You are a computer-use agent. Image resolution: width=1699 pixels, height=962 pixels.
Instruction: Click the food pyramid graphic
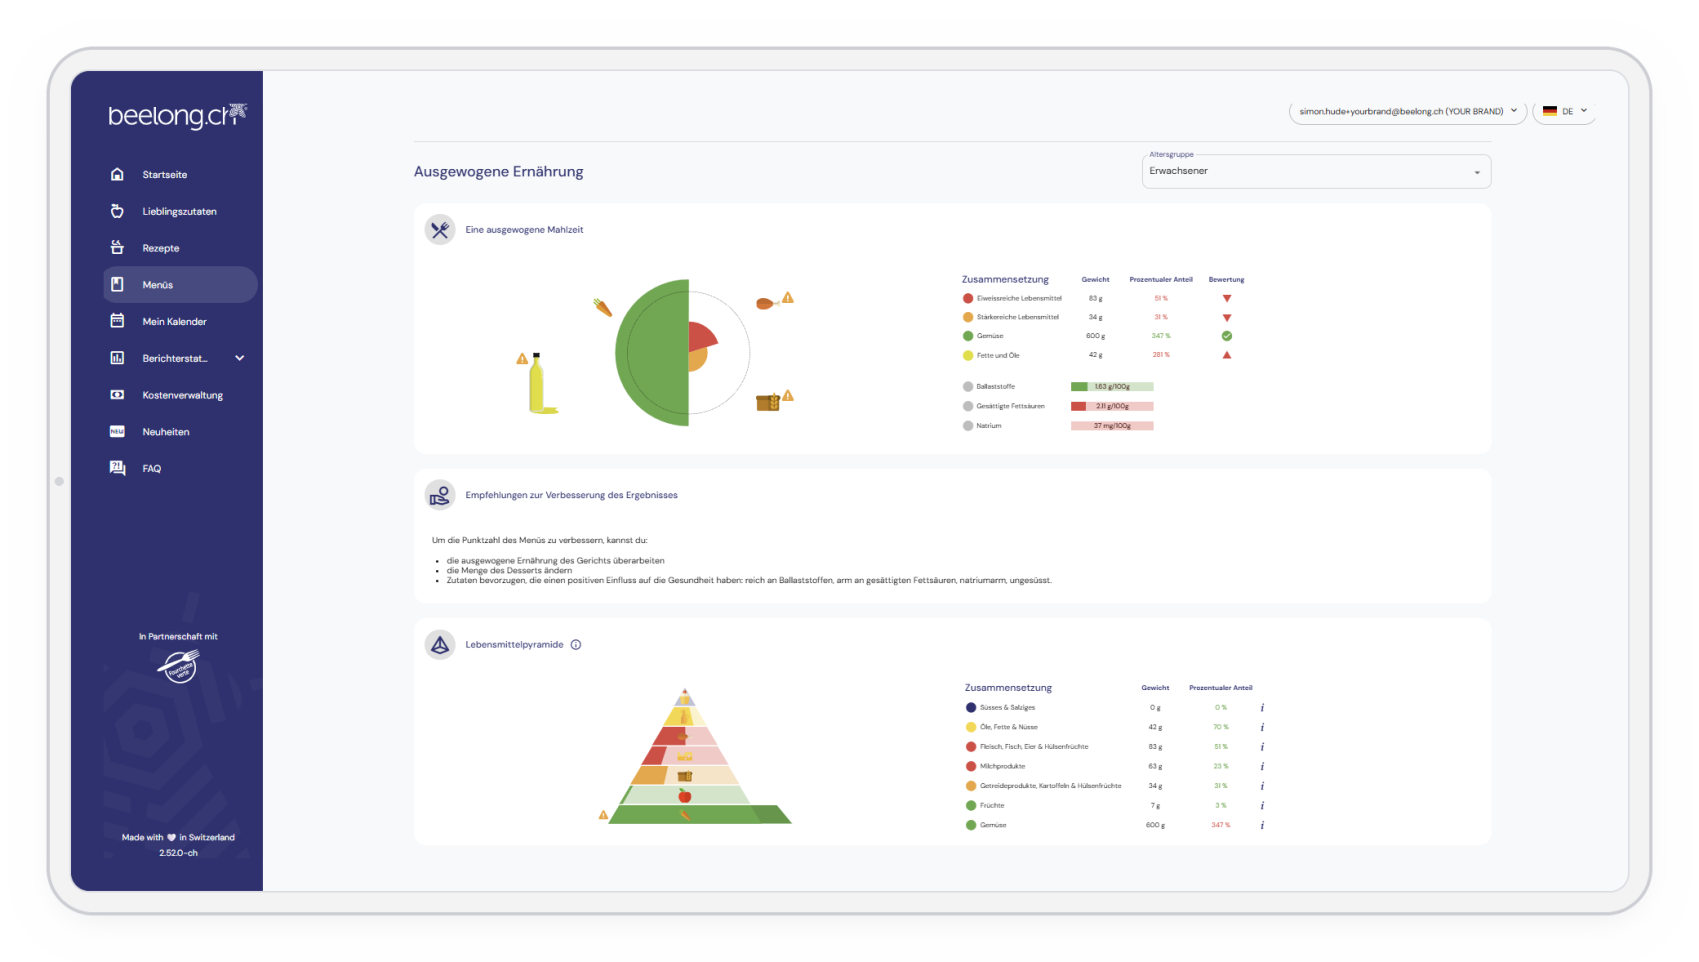[700, 757]
